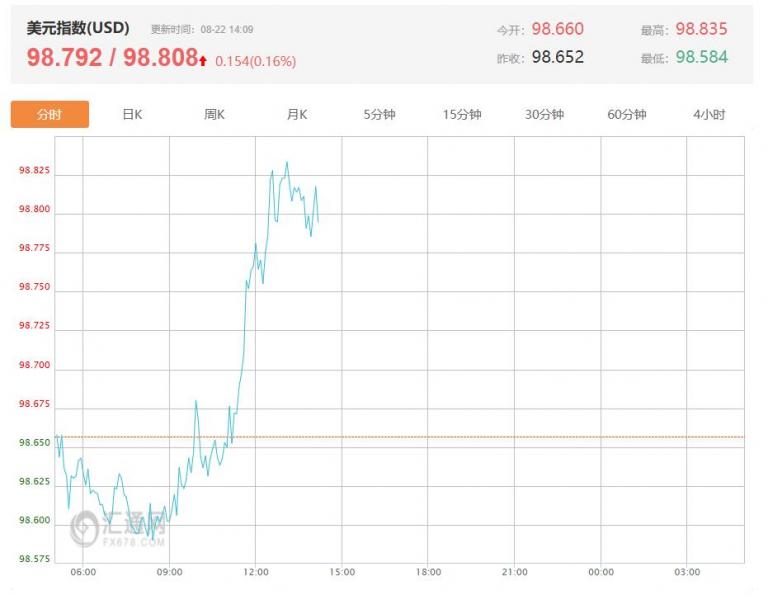Click the 98.792 / 98.808 quote price

112,58
